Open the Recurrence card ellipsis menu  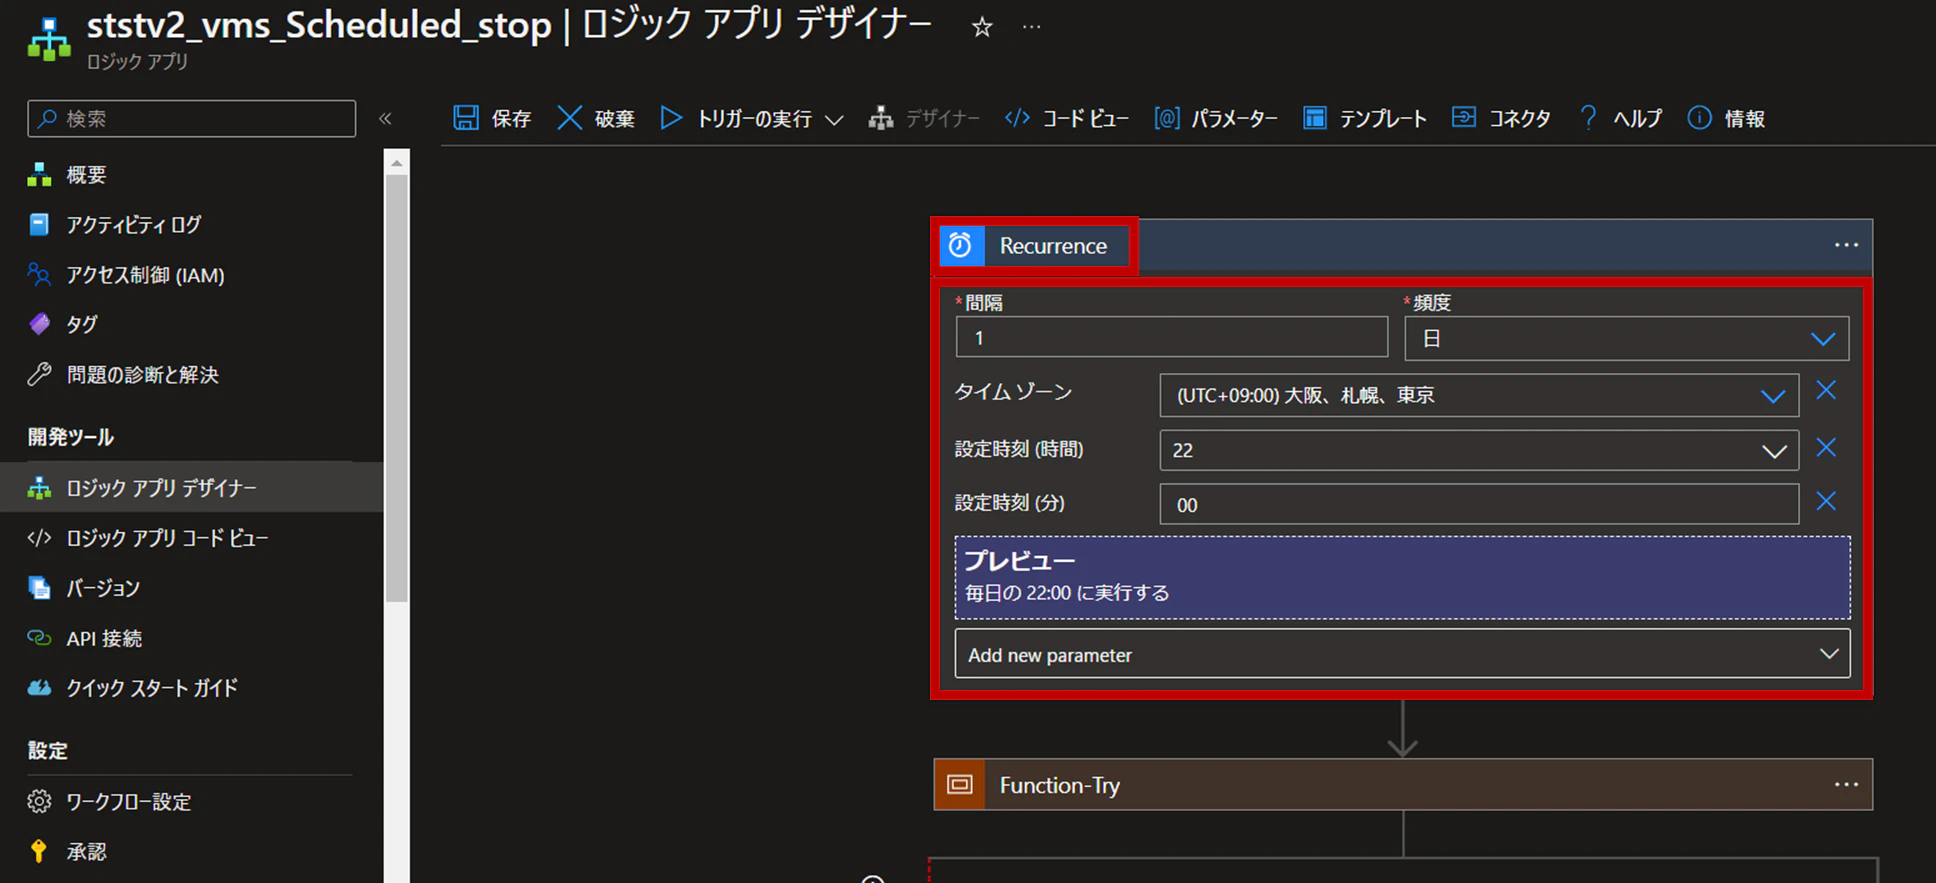coord(1846,246)
